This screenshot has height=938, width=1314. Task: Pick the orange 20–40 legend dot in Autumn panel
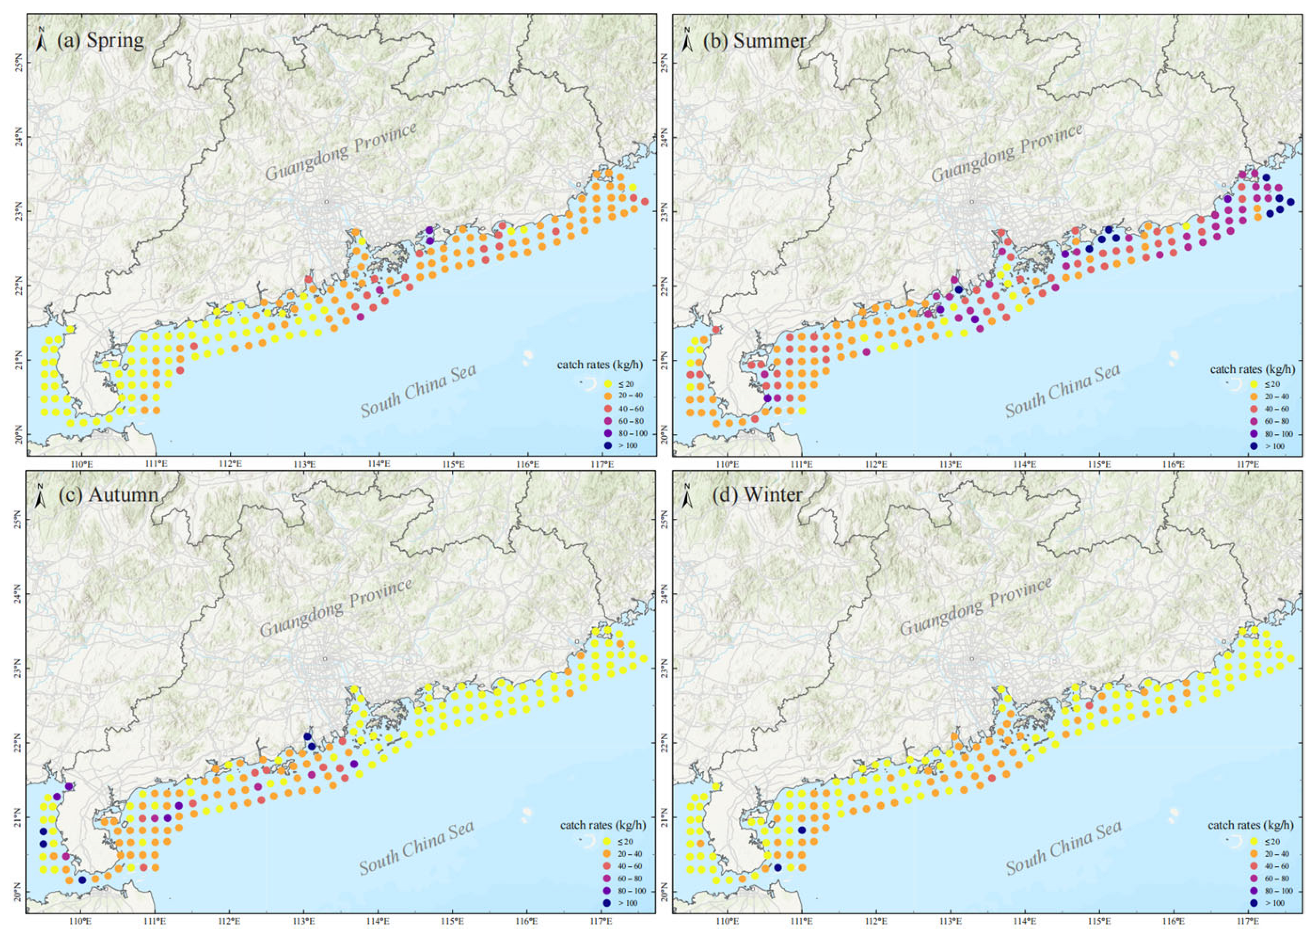click(607, 854)
